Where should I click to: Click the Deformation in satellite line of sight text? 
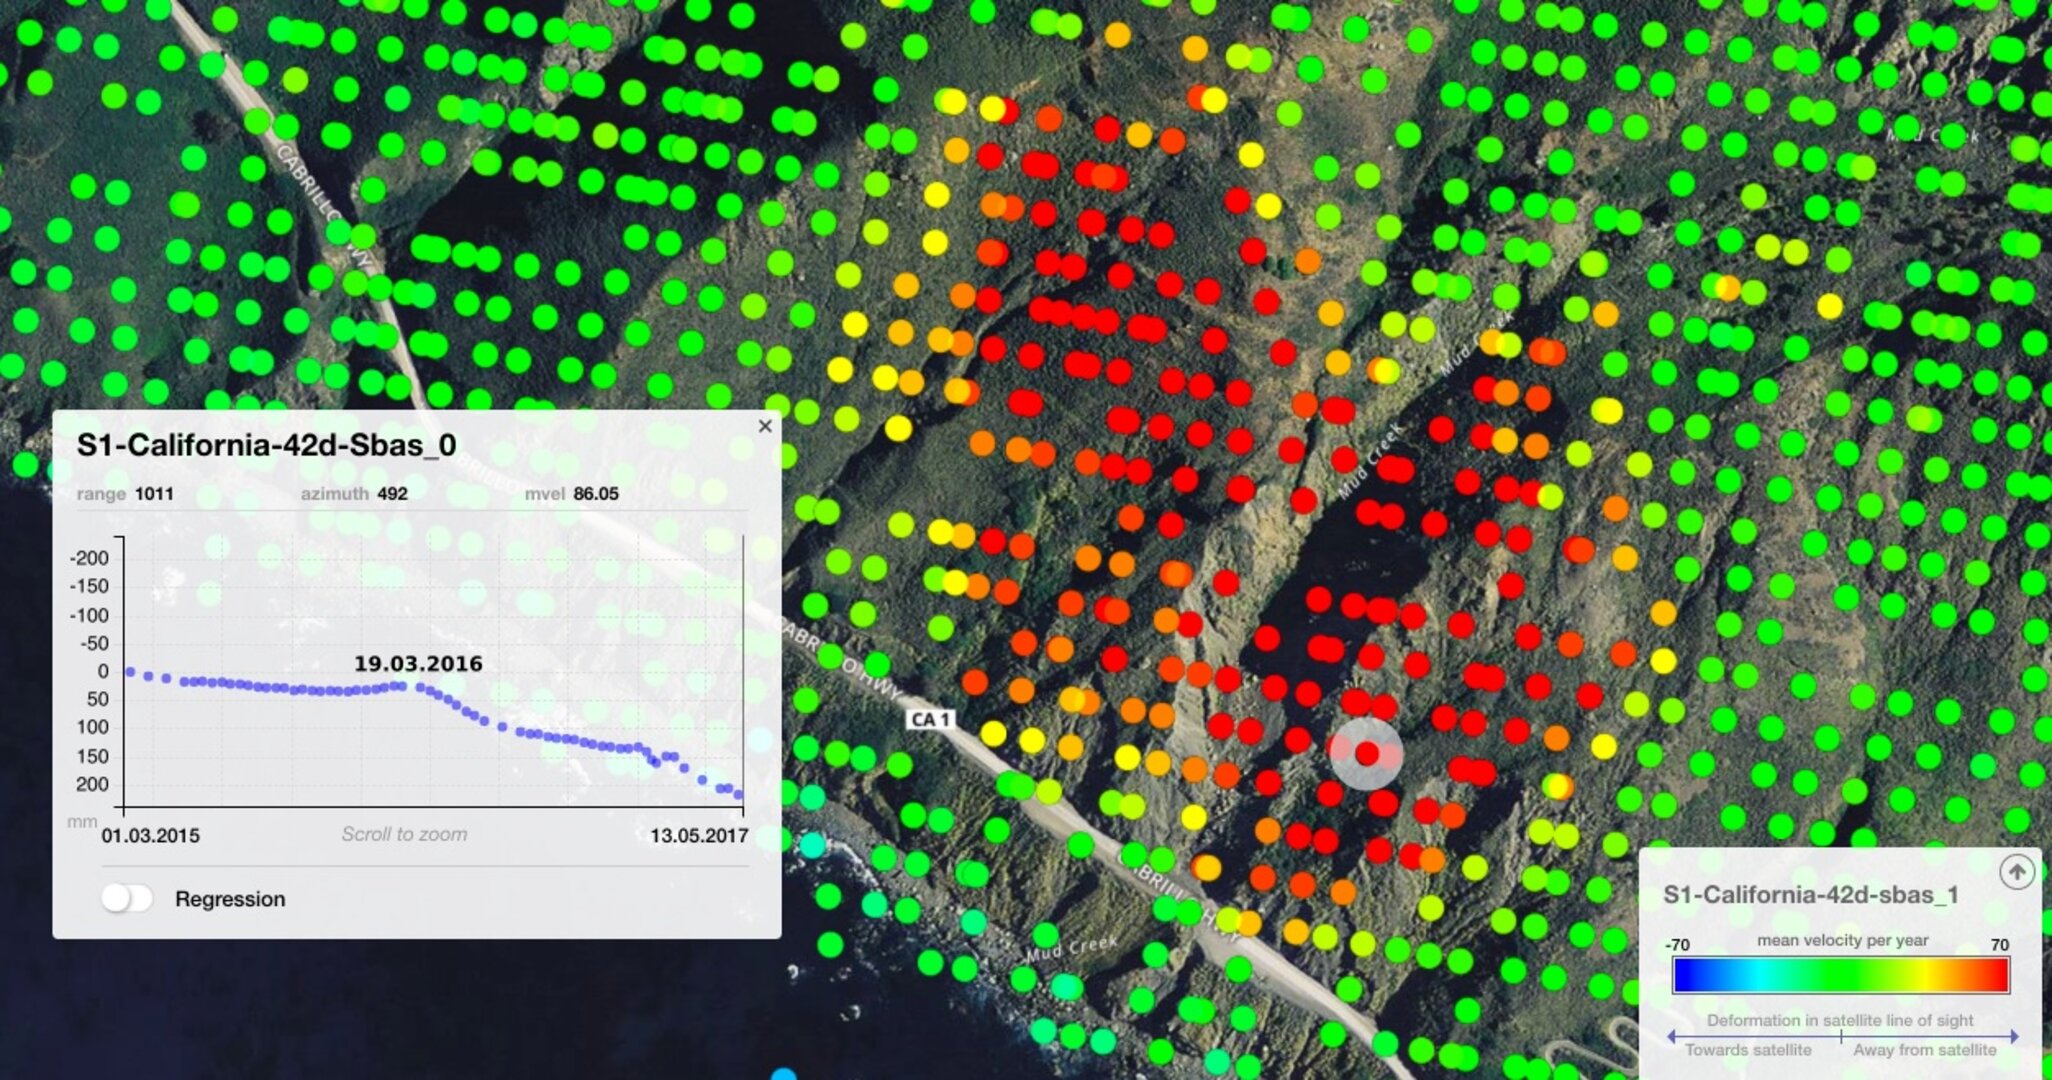tap(1840, 1020)
